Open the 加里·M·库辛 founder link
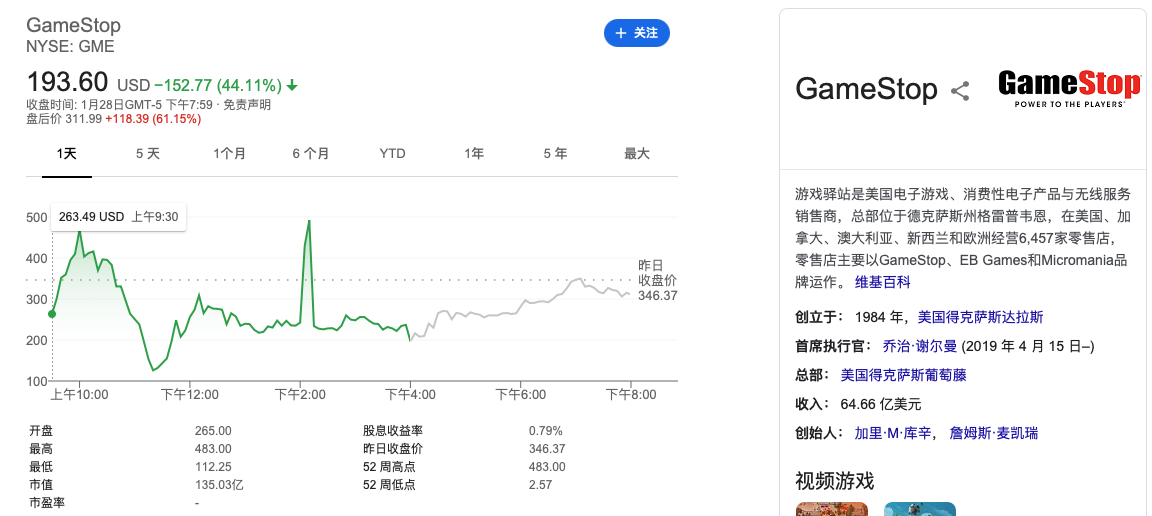Image resolution: width=1152 pixels, height=516 pixels. tap(894, 433)
